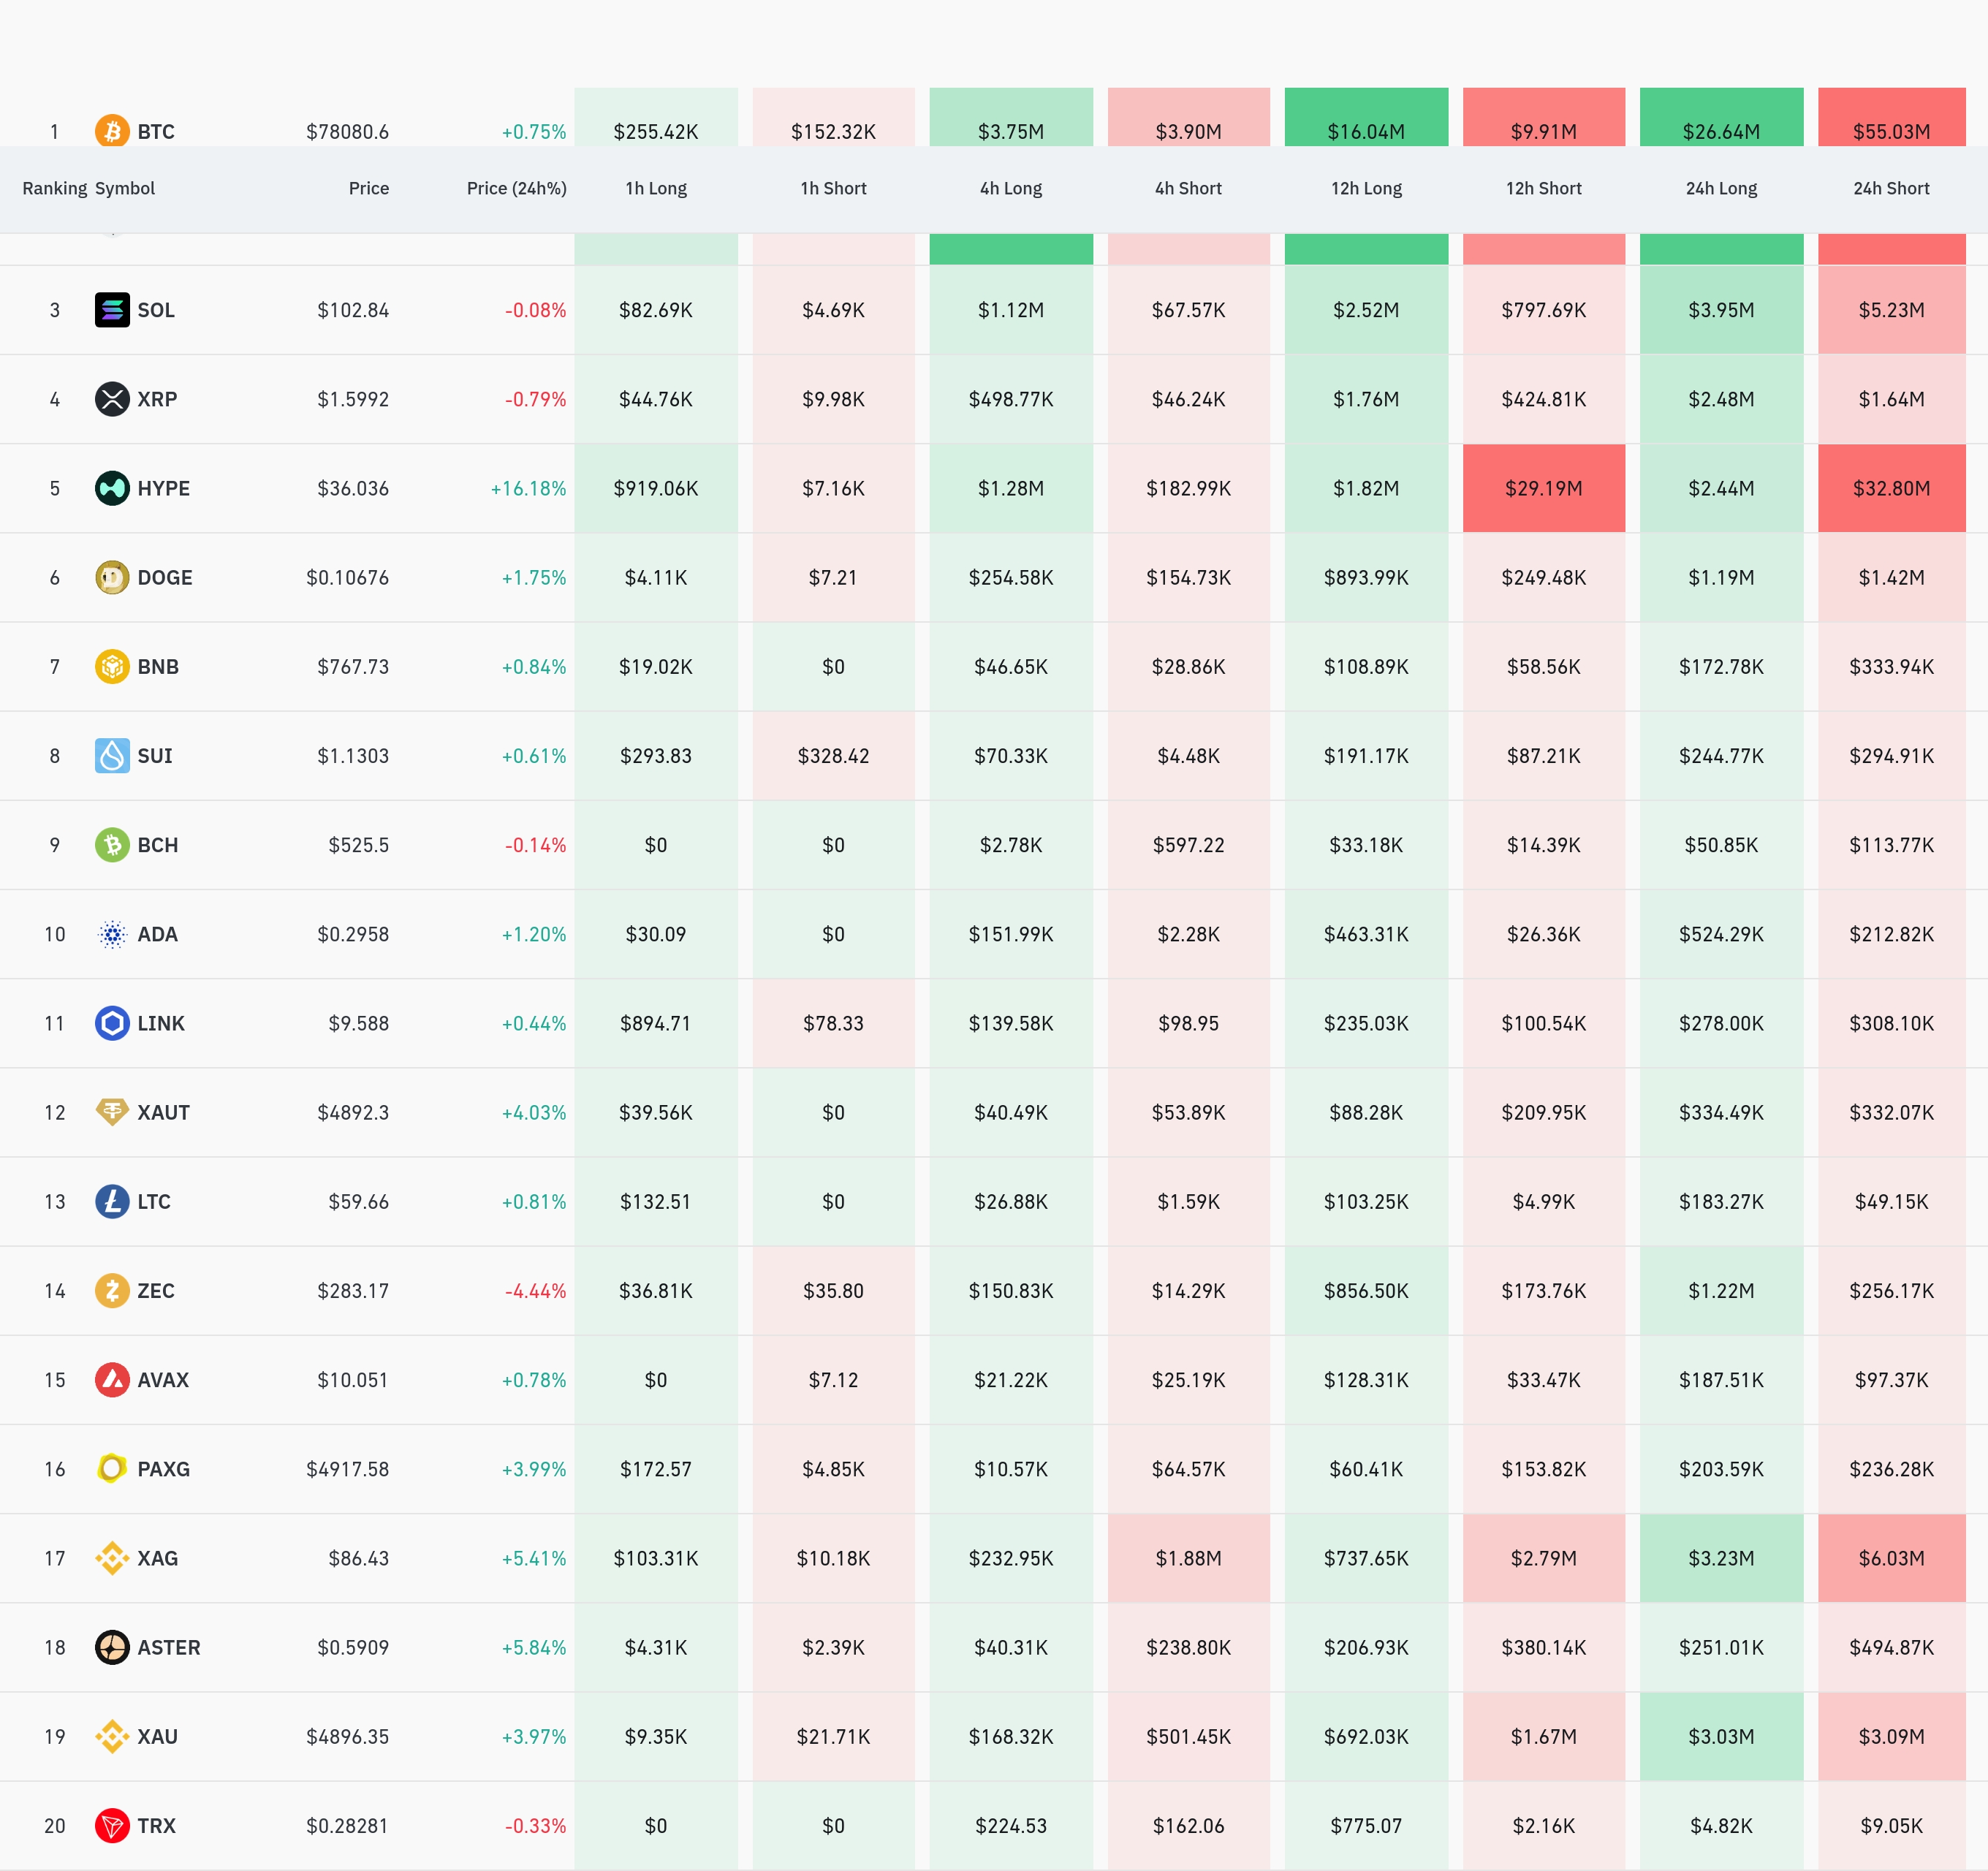Click HYPE's $29.19M 12h Short cell
Image resolution: width=1988 pixels, height=1871 pixels.
(x=1543, y=488)
